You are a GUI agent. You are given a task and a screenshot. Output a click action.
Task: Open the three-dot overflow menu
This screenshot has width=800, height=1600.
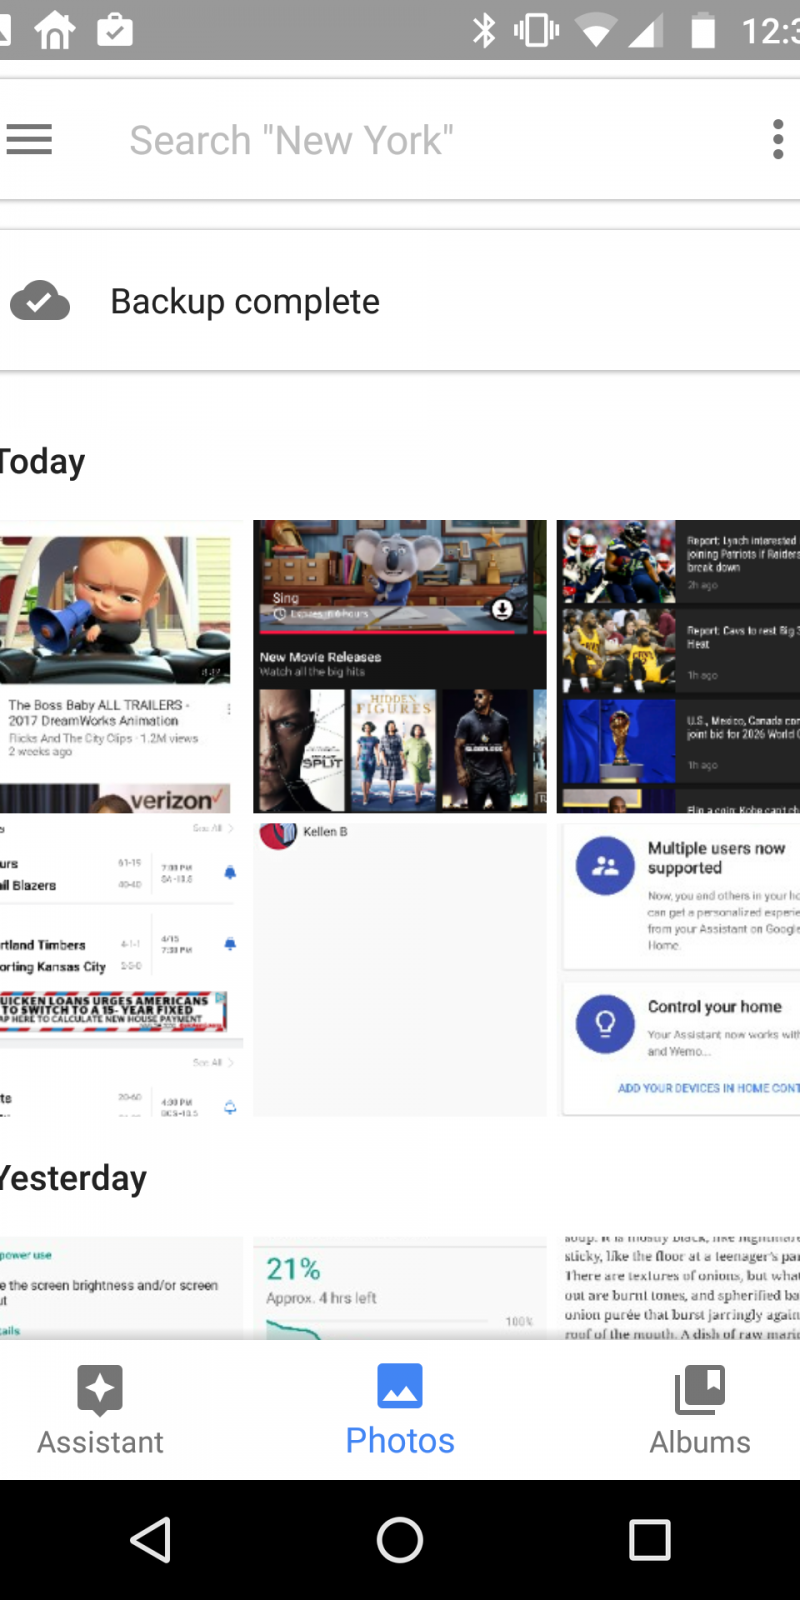[778, 140]
